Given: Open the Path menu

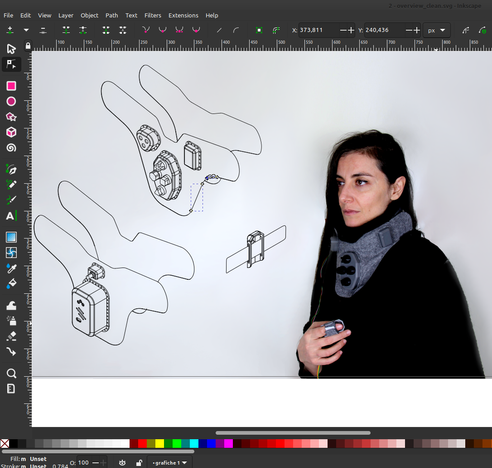Looking at the screenshot, I should click(112, 16).
